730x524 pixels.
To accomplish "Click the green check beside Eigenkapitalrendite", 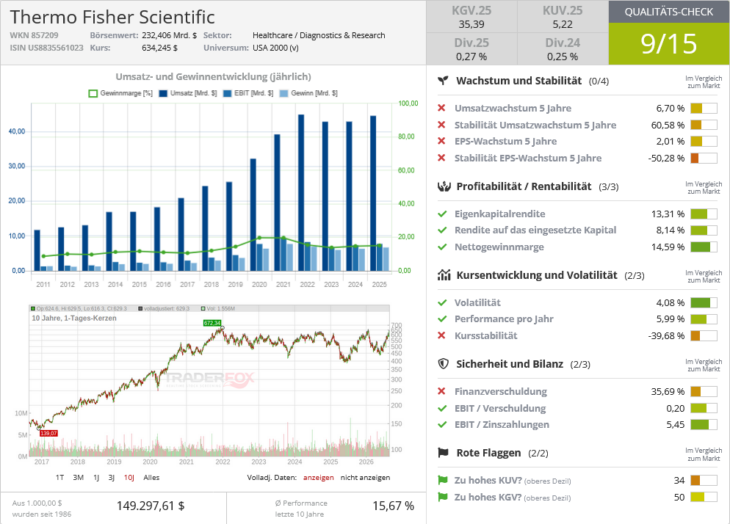I will pos(442,214).
